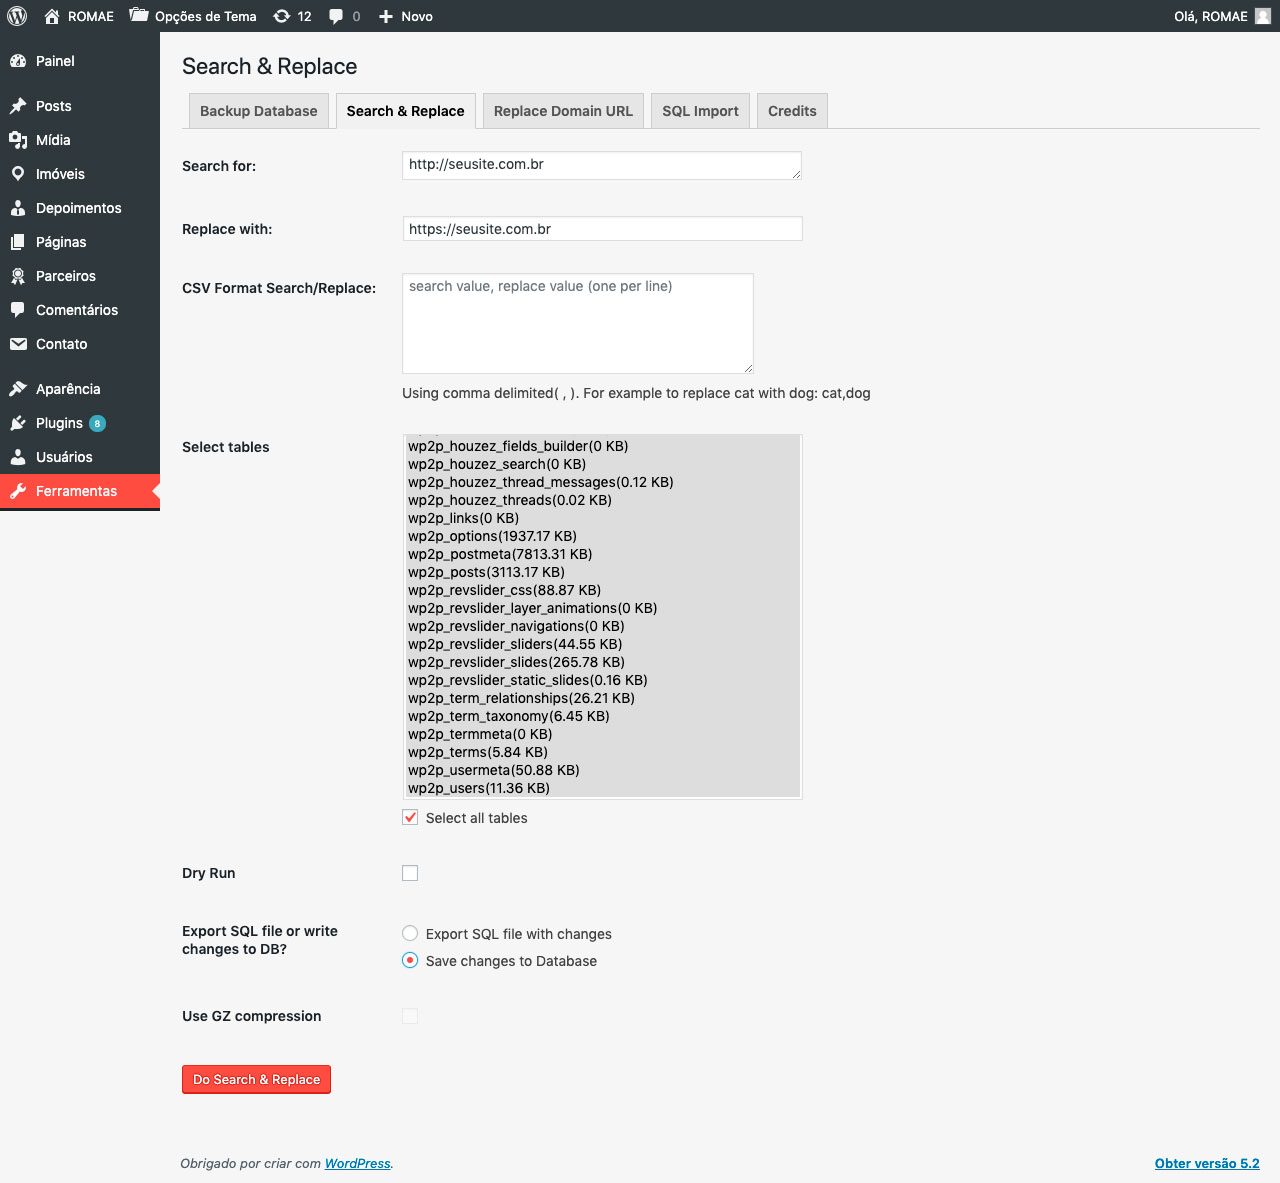
Task: Uncheck the Select all tables checkbox
Action: (x=410, y=817)
